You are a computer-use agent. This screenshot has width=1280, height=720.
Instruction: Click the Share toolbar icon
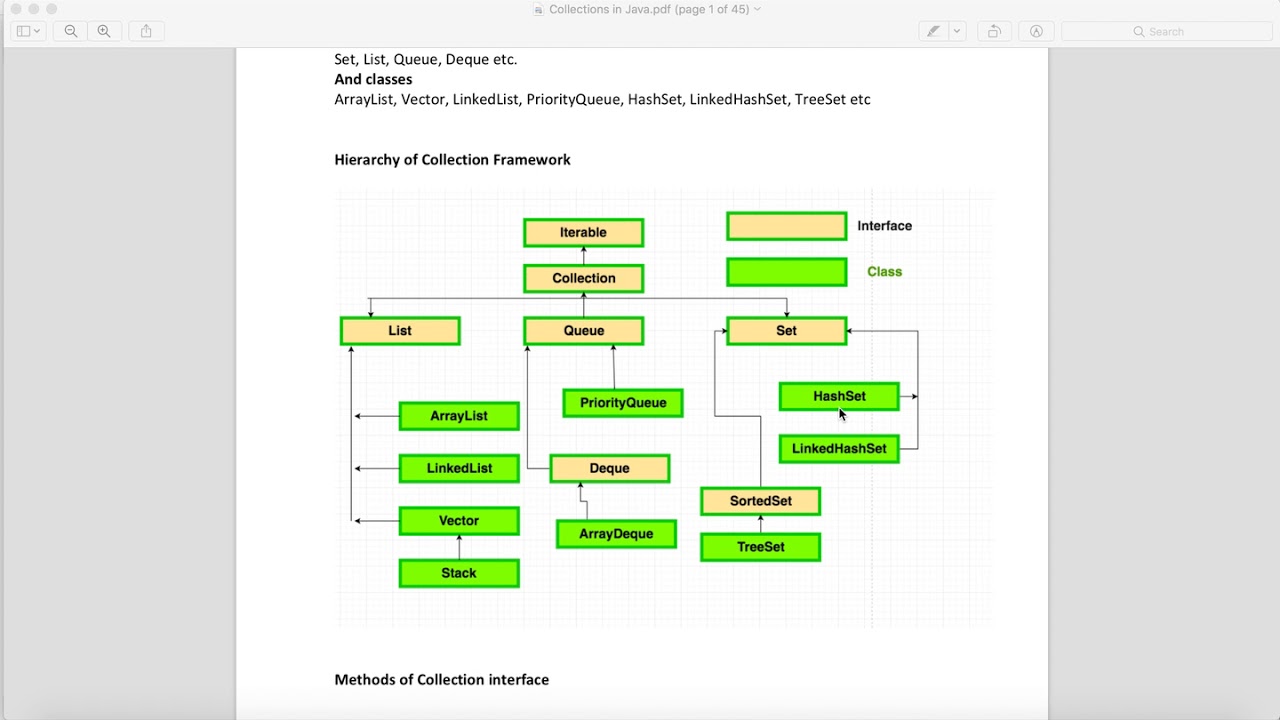coord(146,31)
